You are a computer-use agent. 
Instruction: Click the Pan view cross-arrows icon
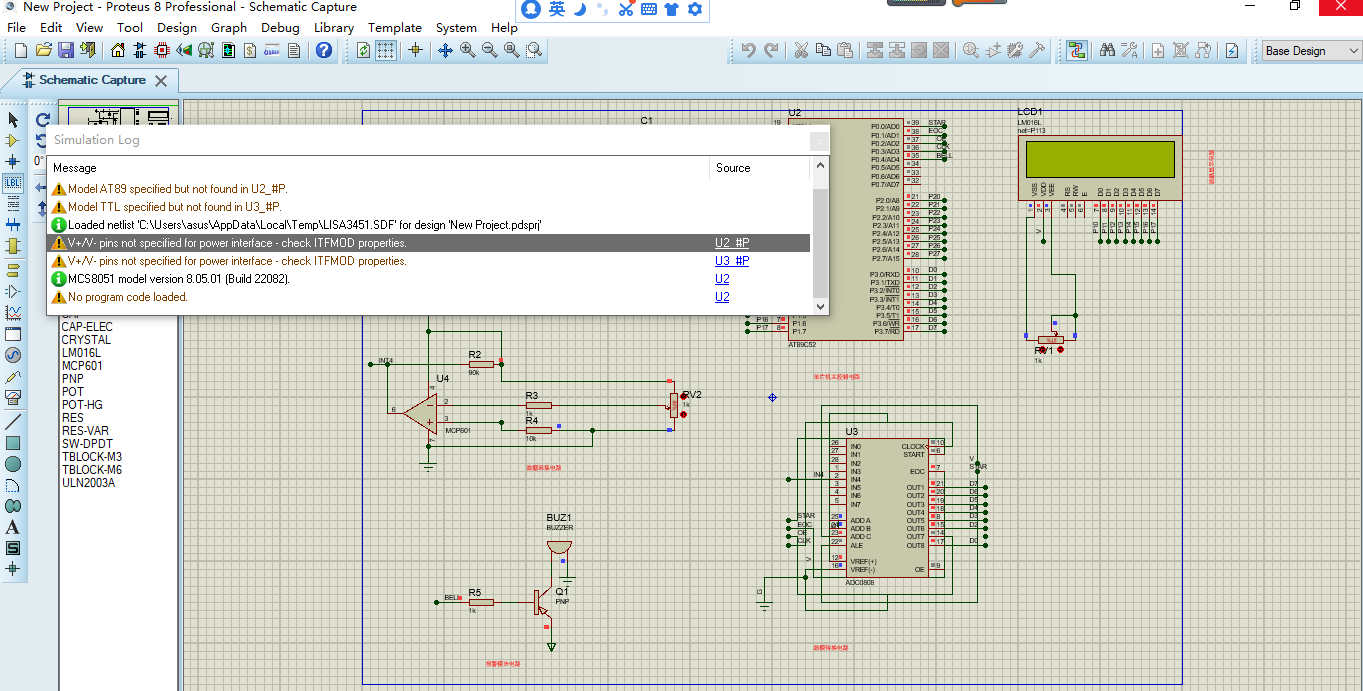pyautogui.click(x=445, y=50)
